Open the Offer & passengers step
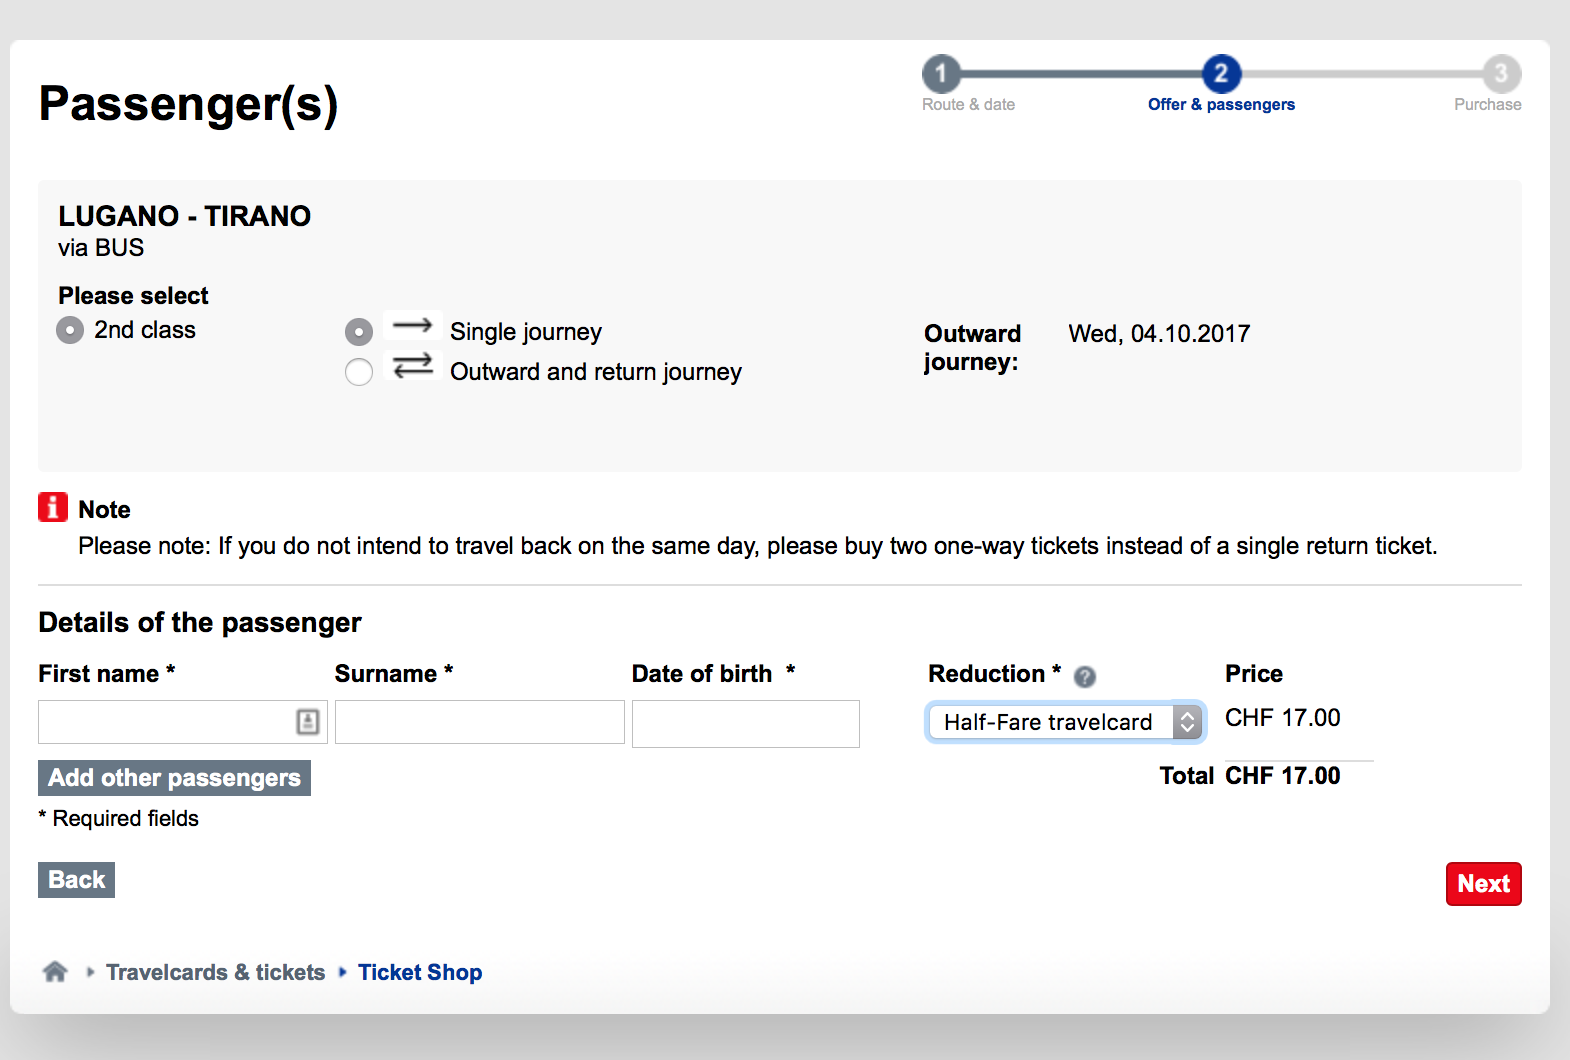1570x1060 pixels. (1221, 104)
